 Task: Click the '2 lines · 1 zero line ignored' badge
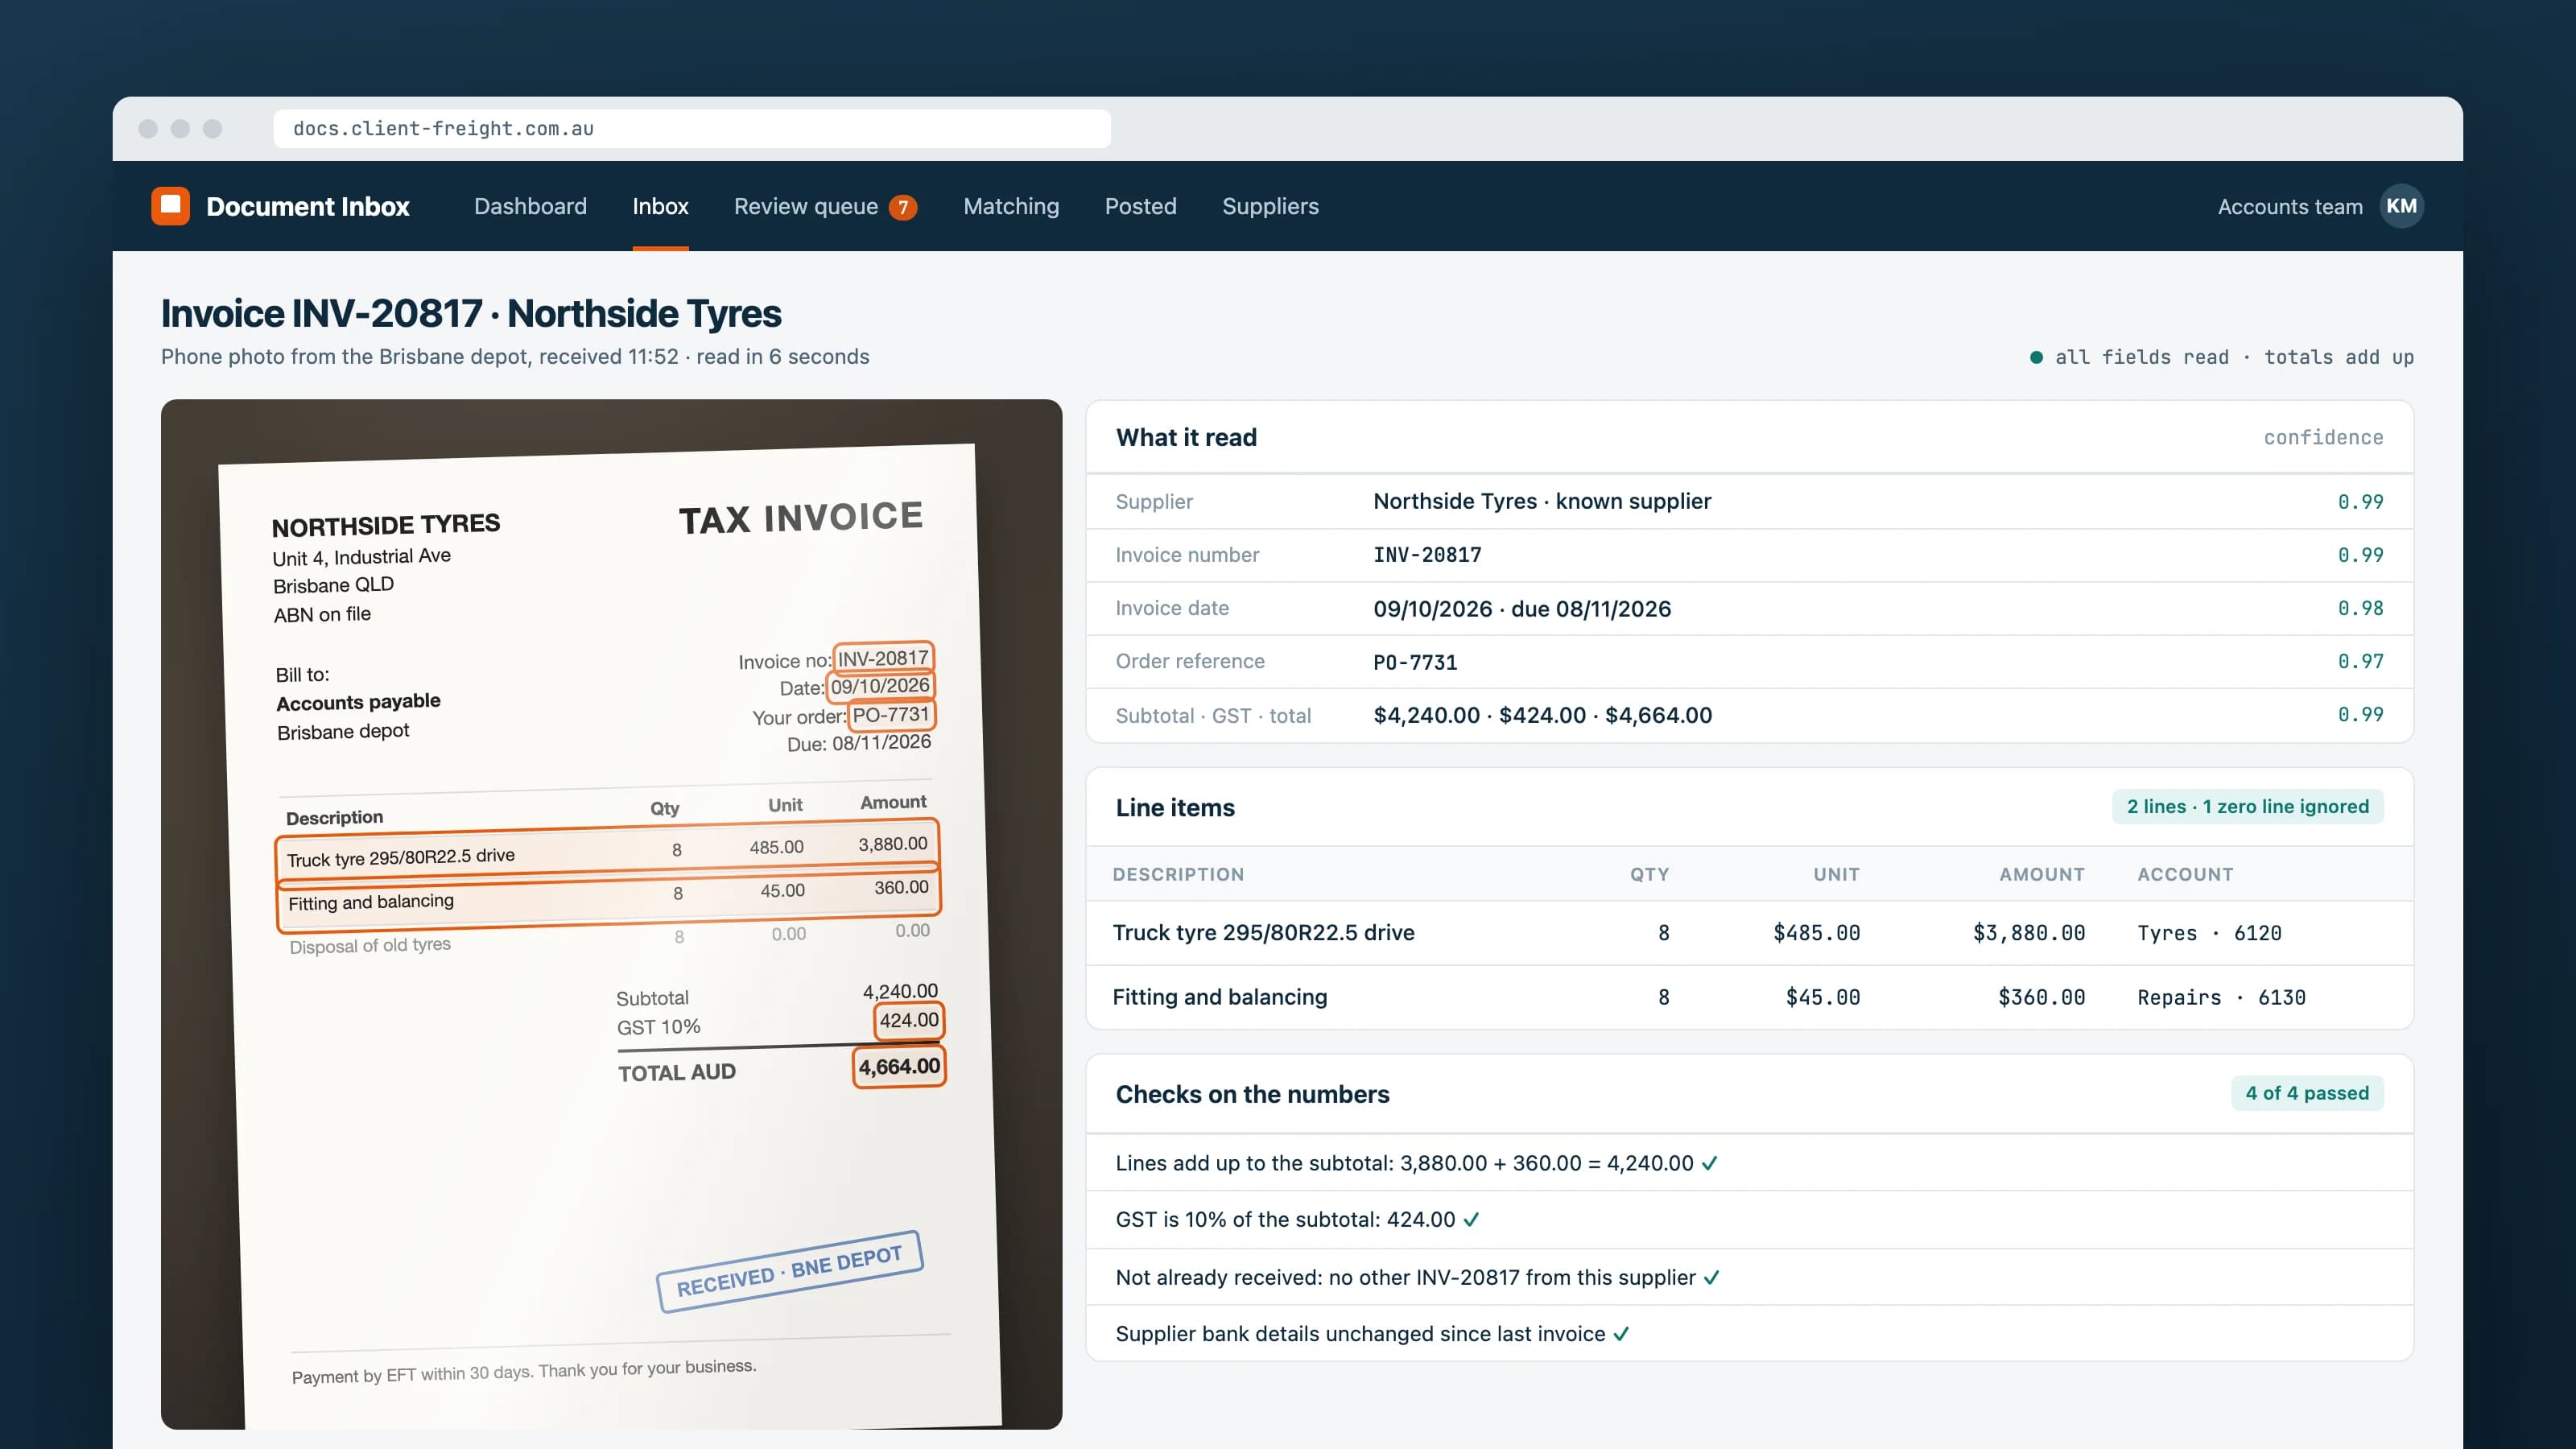(2247, 807)
